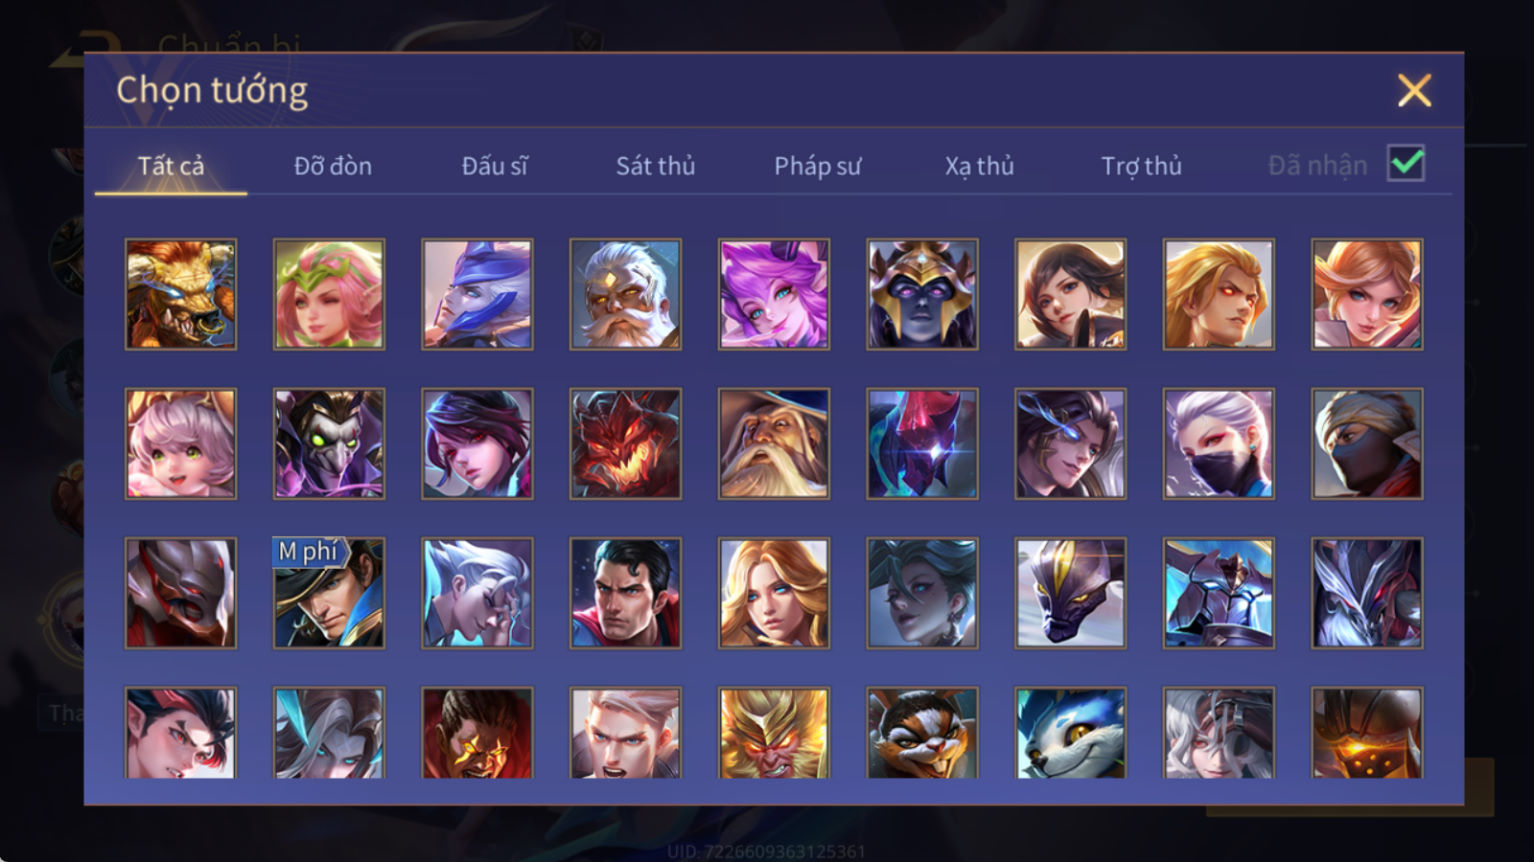Screen dimensions: 1534x862
Task: Select the white-bearded old man hero
Action: pos(625,294)
